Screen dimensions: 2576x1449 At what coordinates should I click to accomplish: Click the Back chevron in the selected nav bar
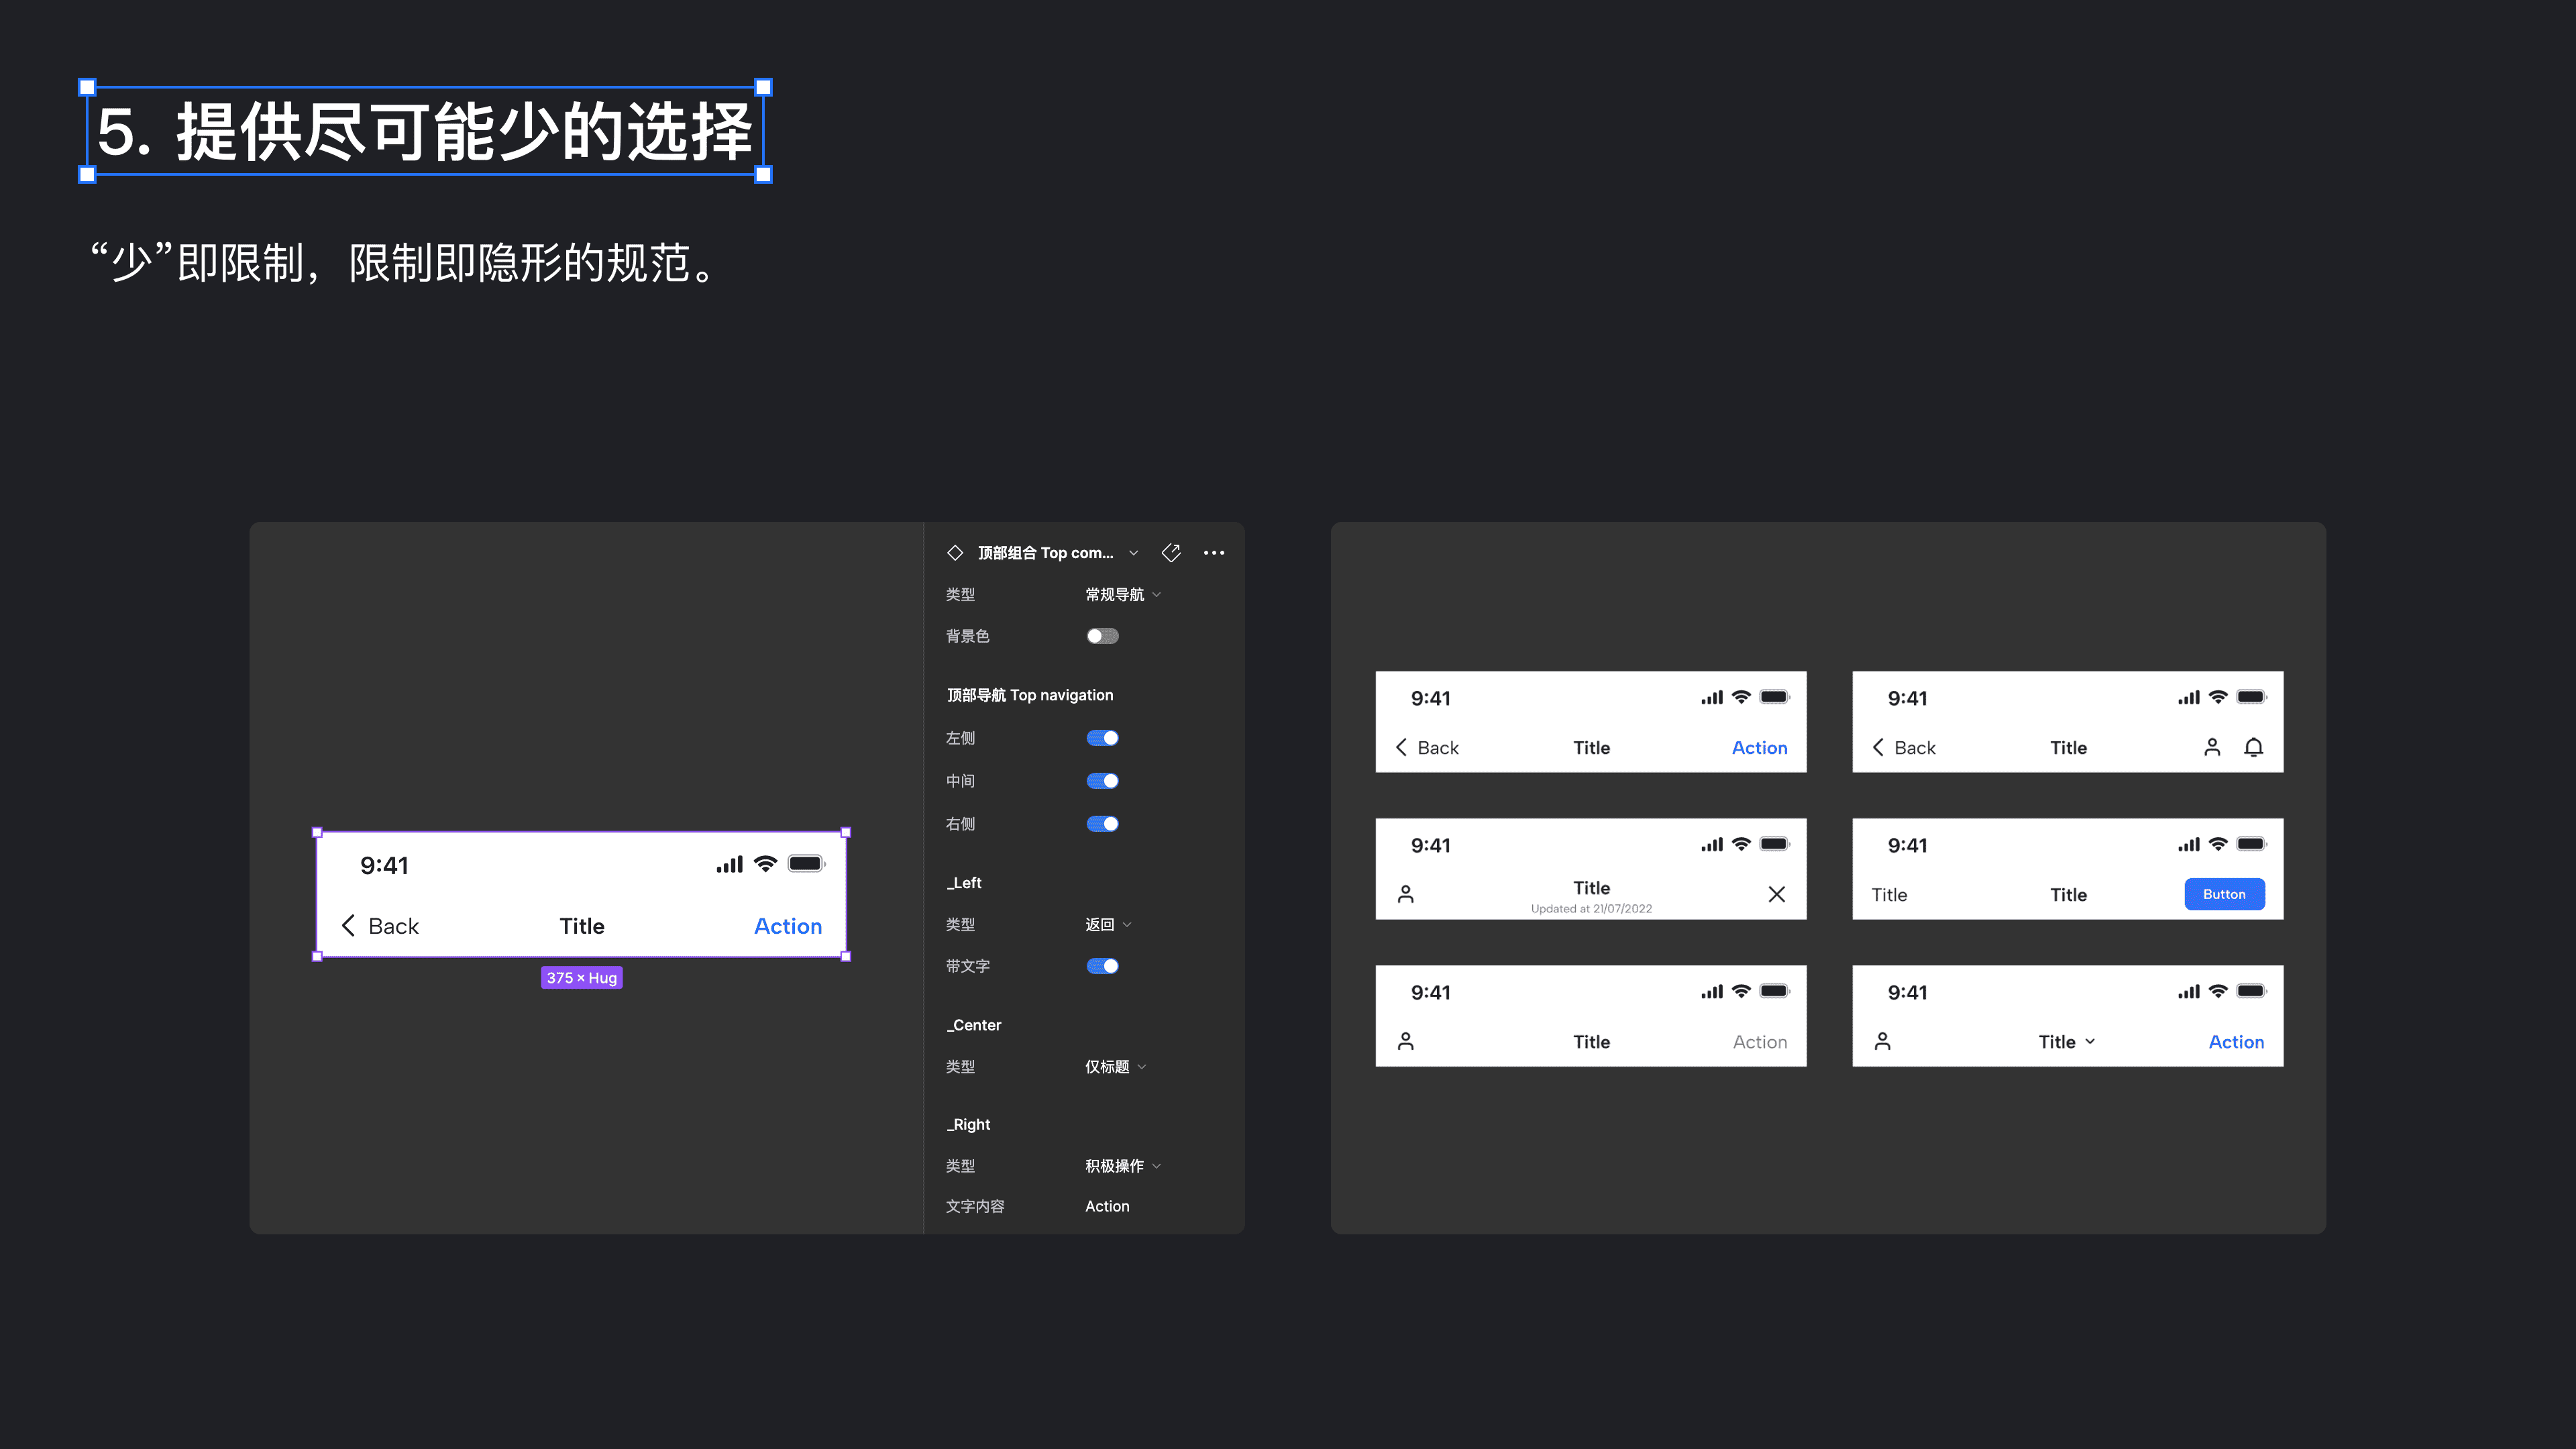click(x=348, y=925)
